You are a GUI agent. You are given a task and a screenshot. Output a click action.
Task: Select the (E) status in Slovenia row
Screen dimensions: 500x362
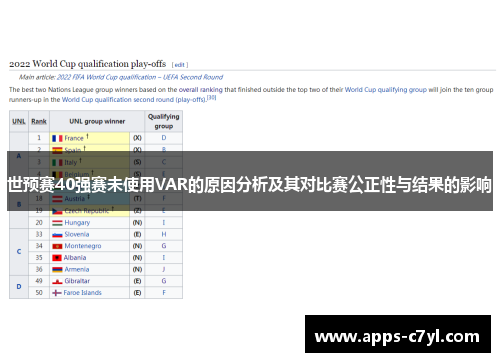point(137,234)
